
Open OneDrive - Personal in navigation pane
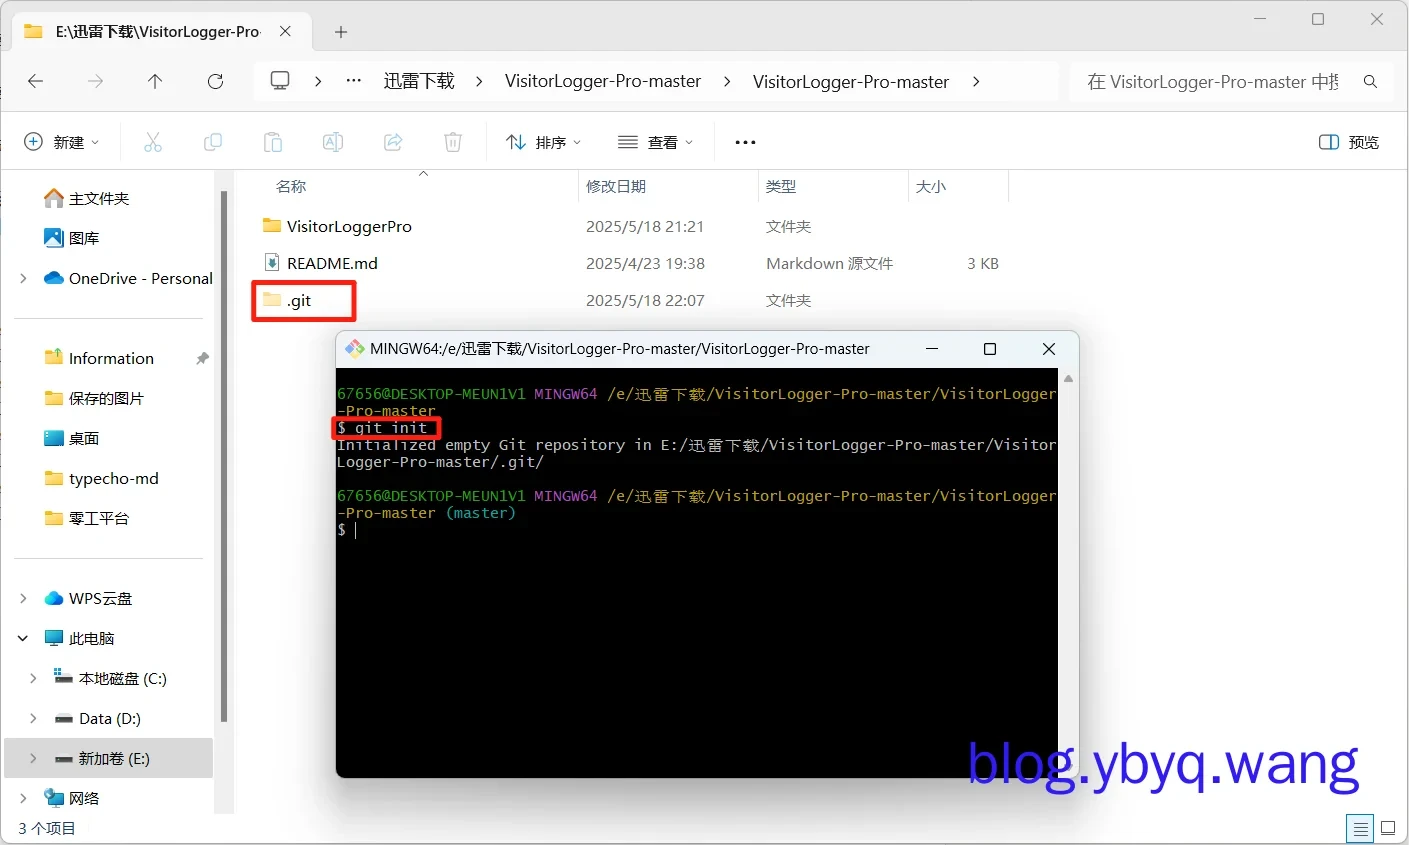(x=141, y=278)
